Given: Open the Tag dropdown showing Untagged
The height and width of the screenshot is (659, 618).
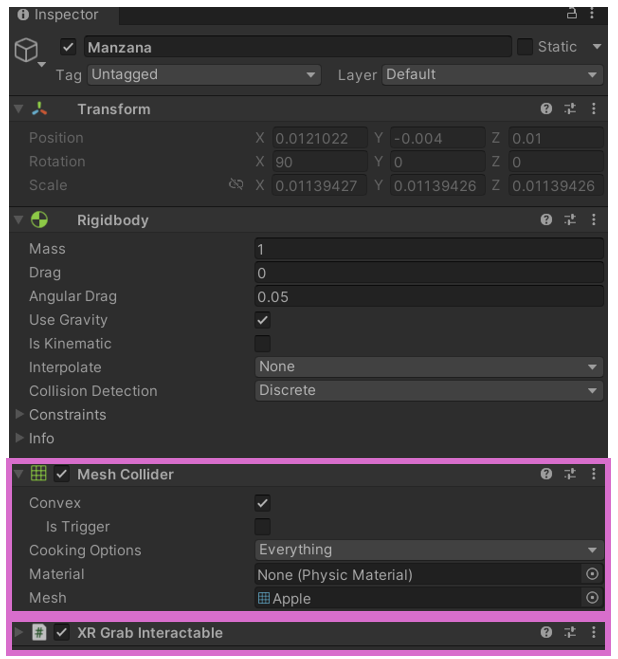Looking at the screenshot, I should (x=204, y=75).
